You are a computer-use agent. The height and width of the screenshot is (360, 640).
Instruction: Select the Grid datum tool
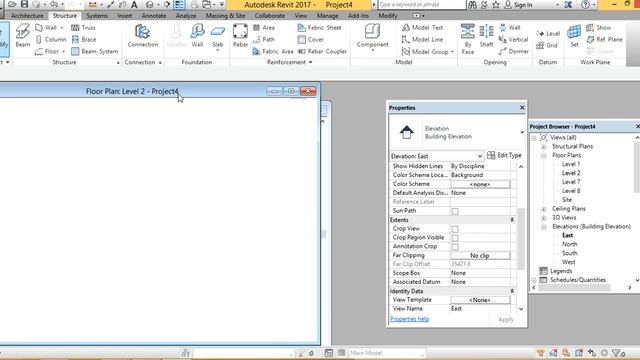coord(547,45)
